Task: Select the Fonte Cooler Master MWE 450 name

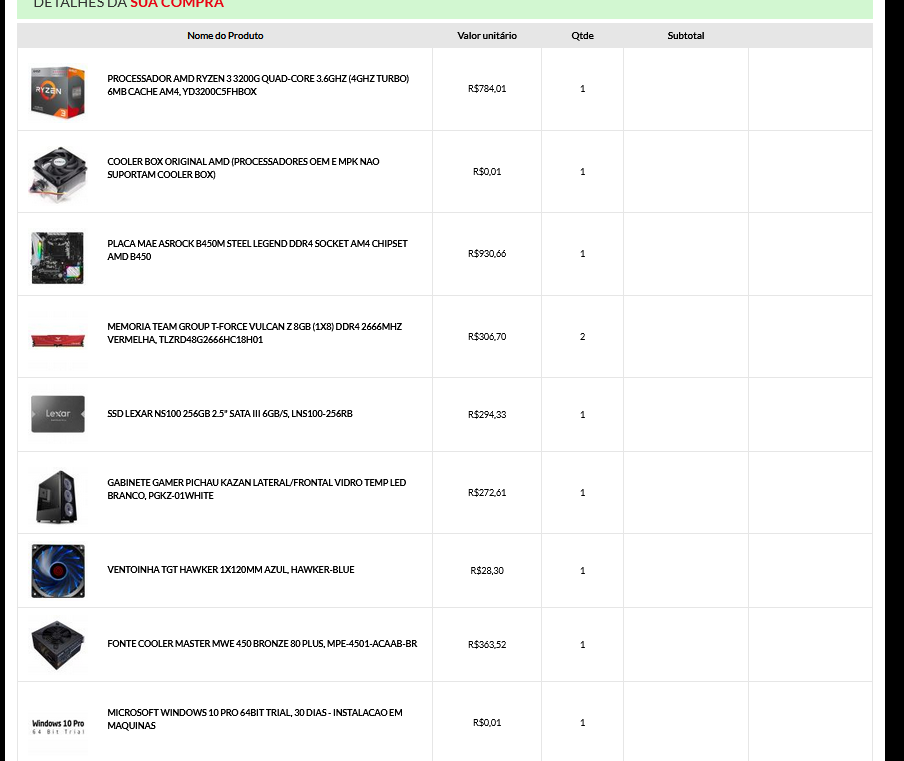Action: click(262, 643)
